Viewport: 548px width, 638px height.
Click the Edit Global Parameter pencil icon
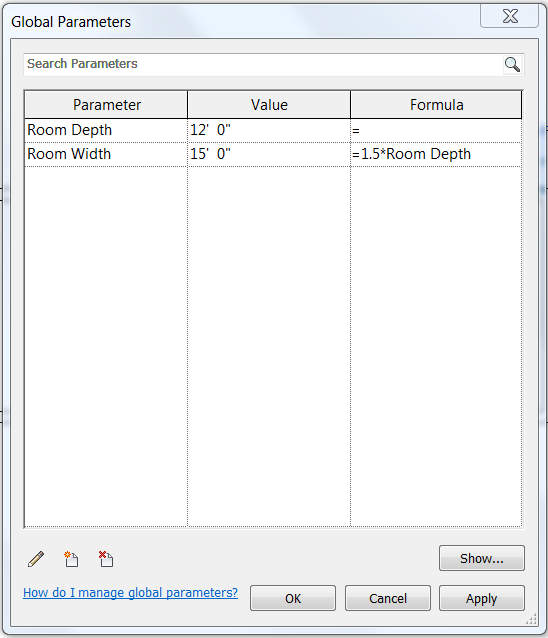36,559
